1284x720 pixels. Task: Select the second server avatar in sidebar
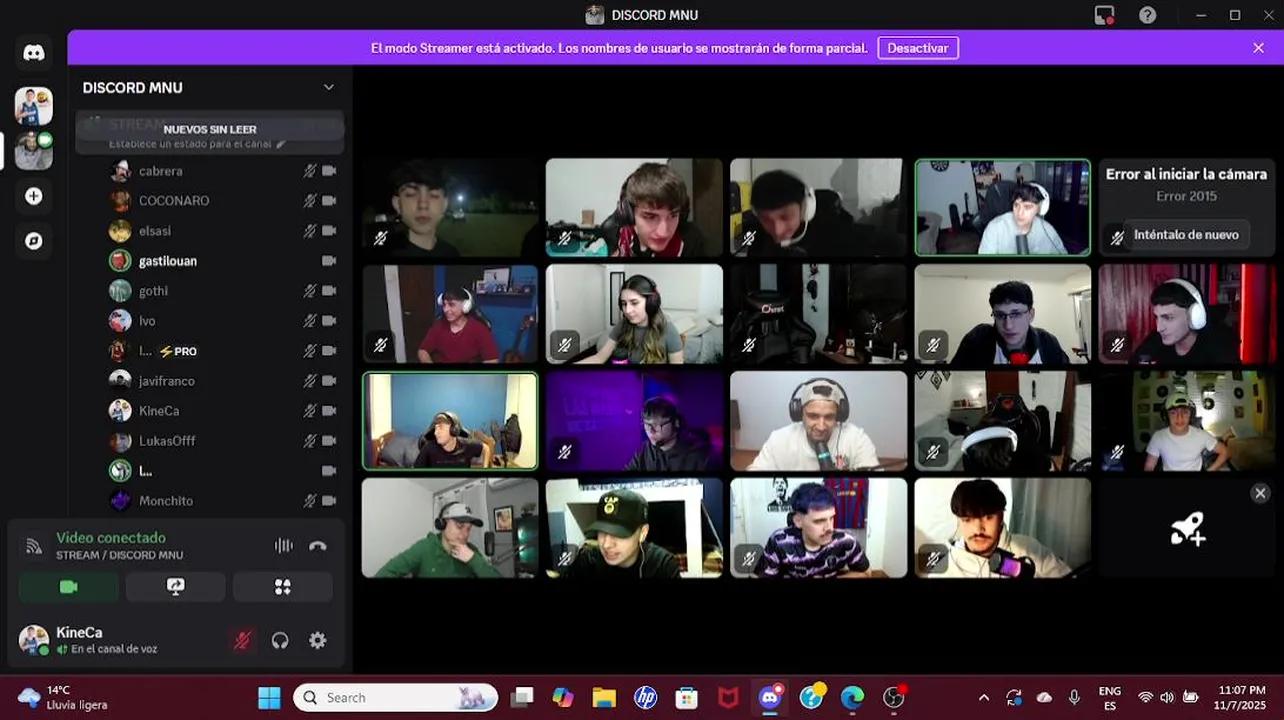[34, 151]
